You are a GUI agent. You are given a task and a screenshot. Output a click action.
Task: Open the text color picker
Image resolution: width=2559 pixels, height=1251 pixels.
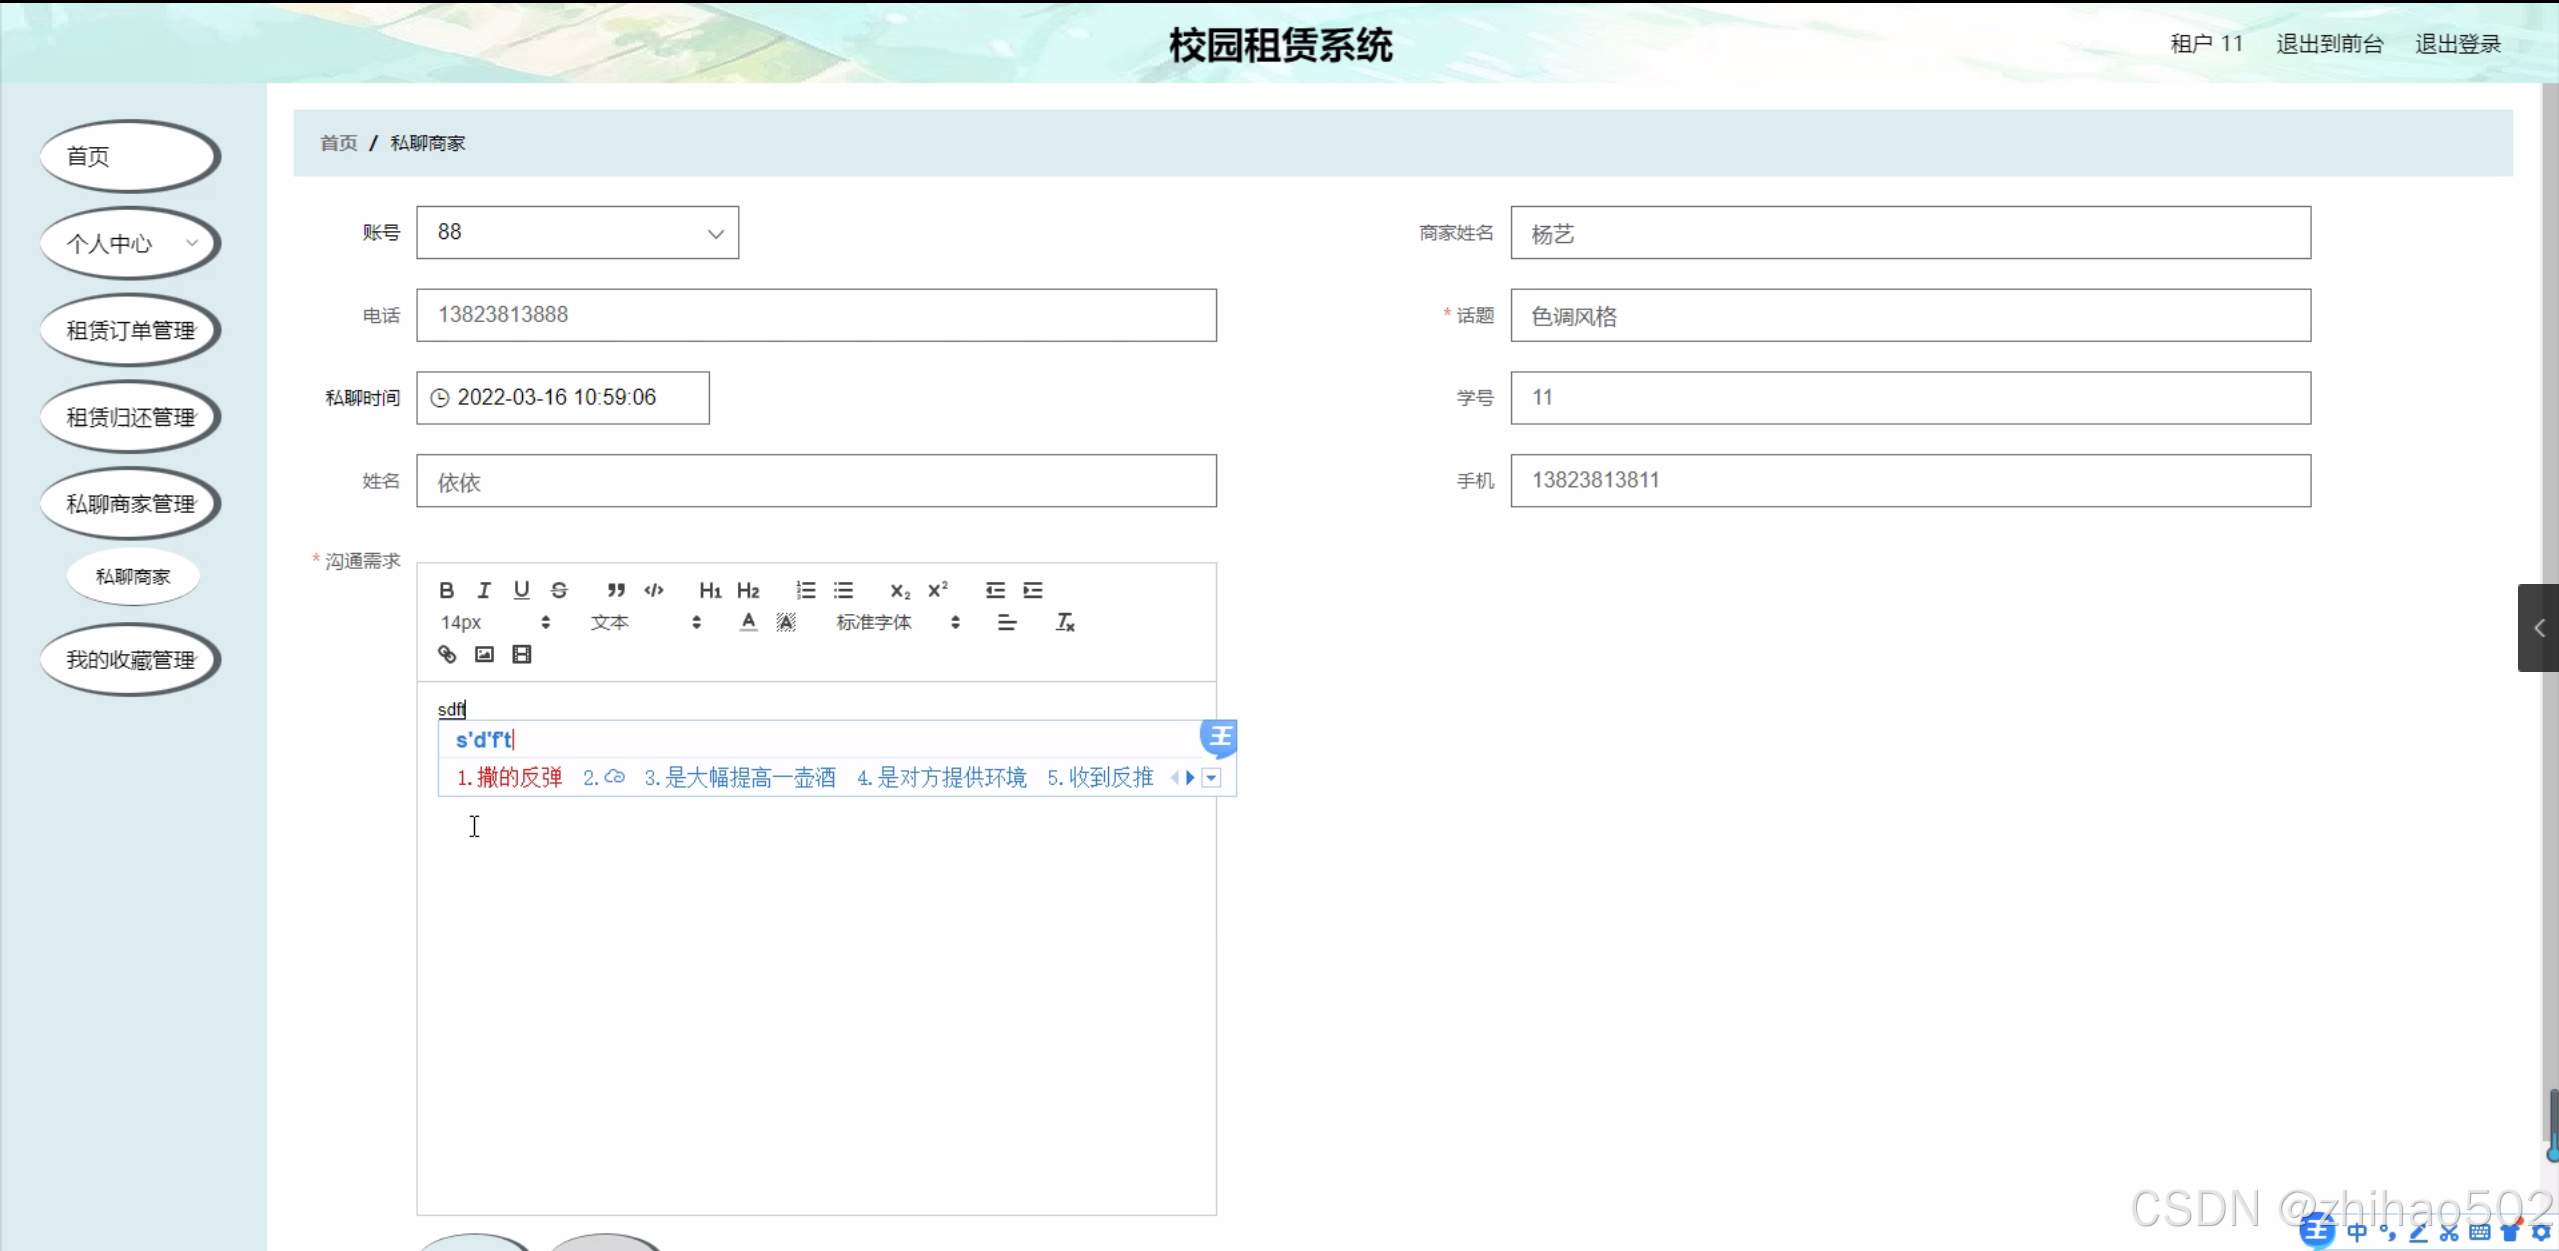(748, 622)
